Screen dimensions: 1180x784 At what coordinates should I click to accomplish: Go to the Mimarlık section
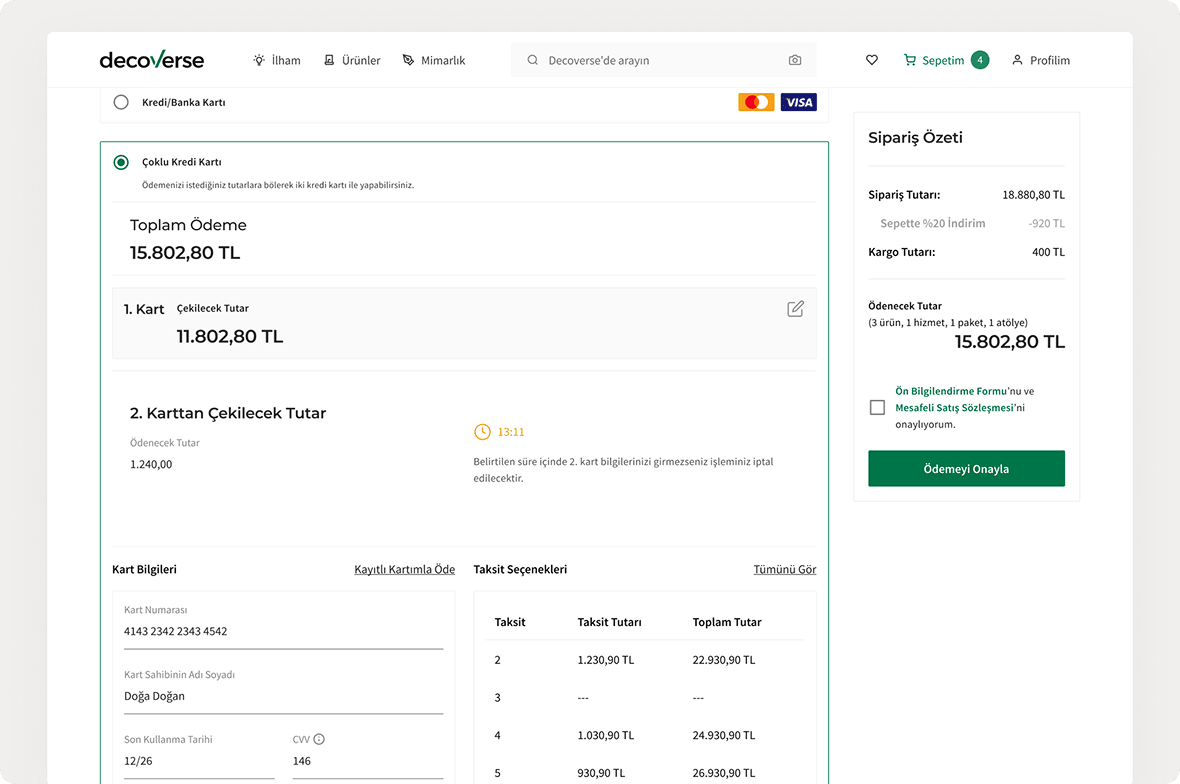coord(434,60)
